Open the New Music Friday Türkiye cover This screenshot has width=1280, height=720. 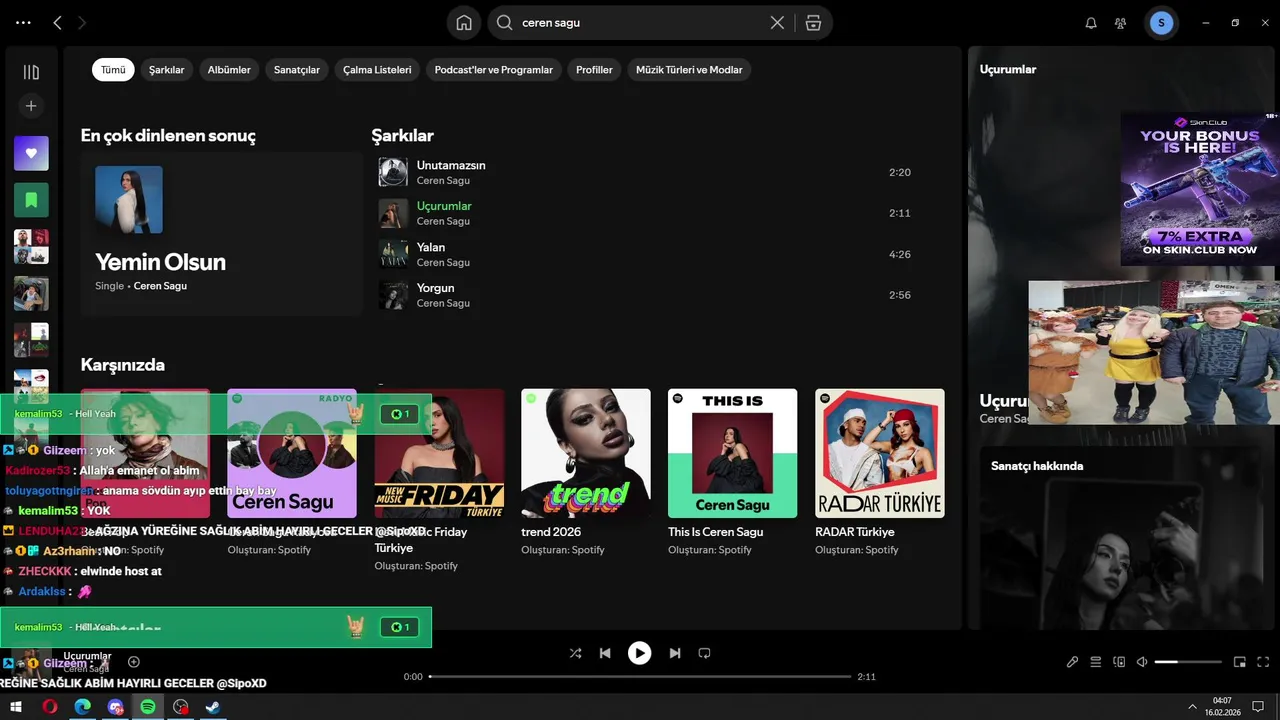440,453
